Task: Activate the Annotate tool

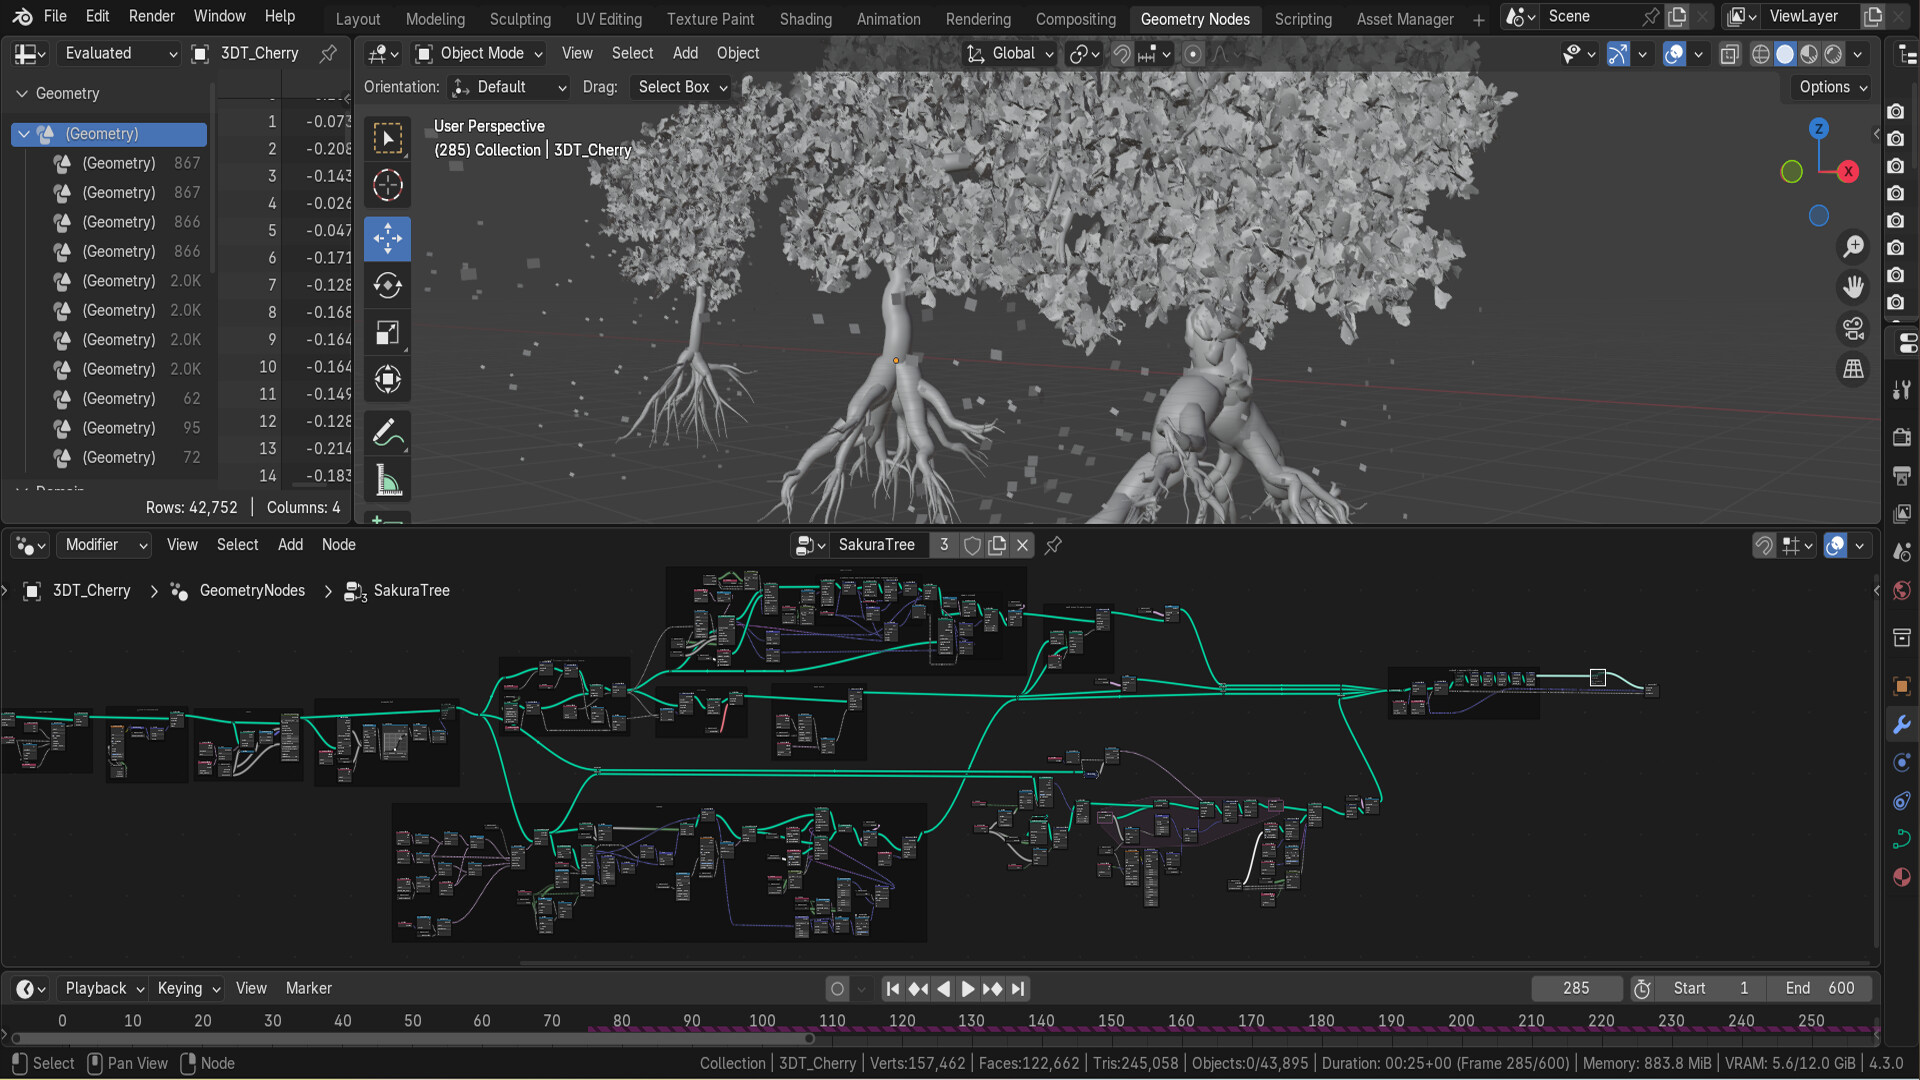Action: click(387, 432)
